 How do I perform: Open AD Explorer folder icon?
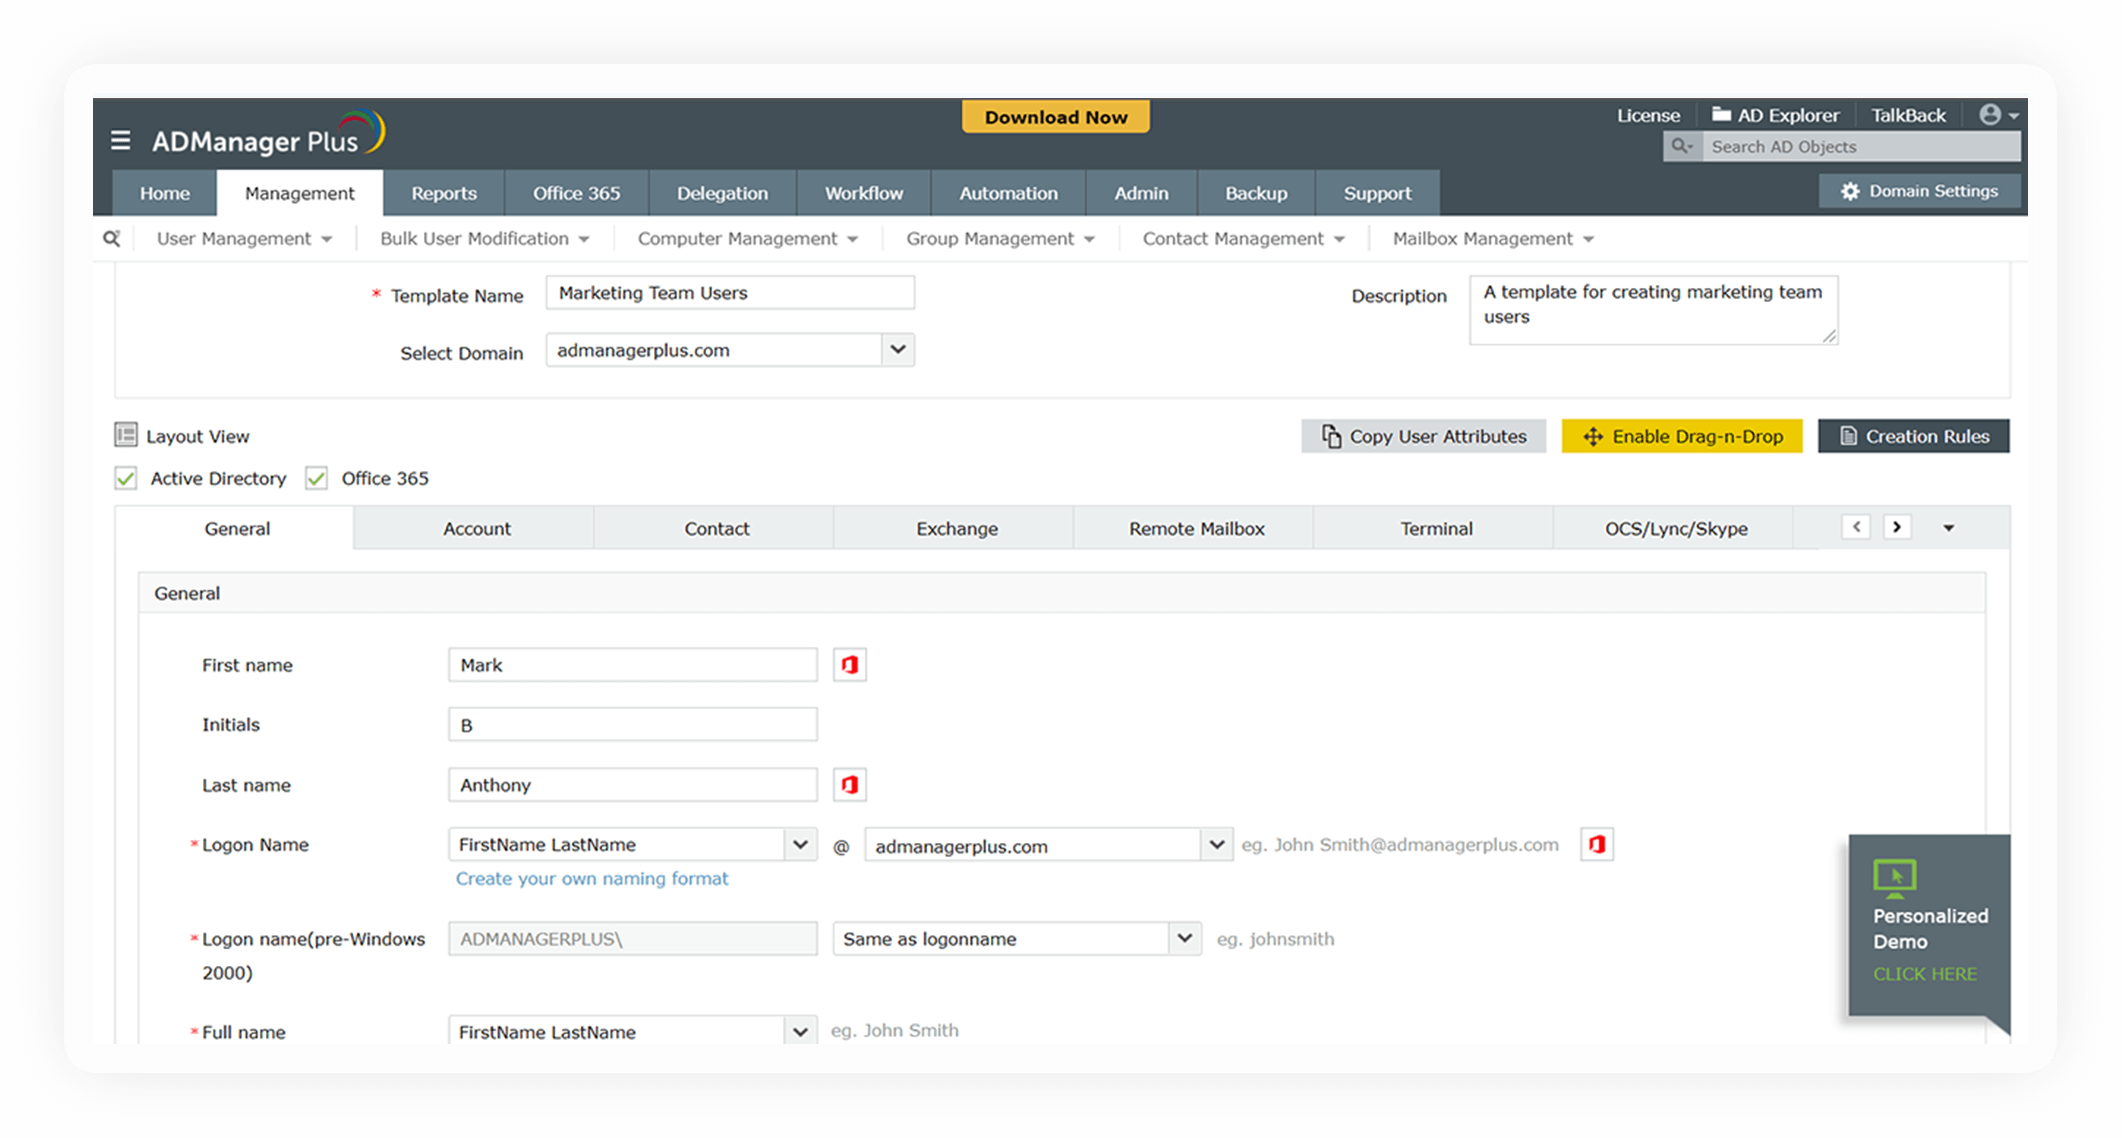tap(1721, 115)
